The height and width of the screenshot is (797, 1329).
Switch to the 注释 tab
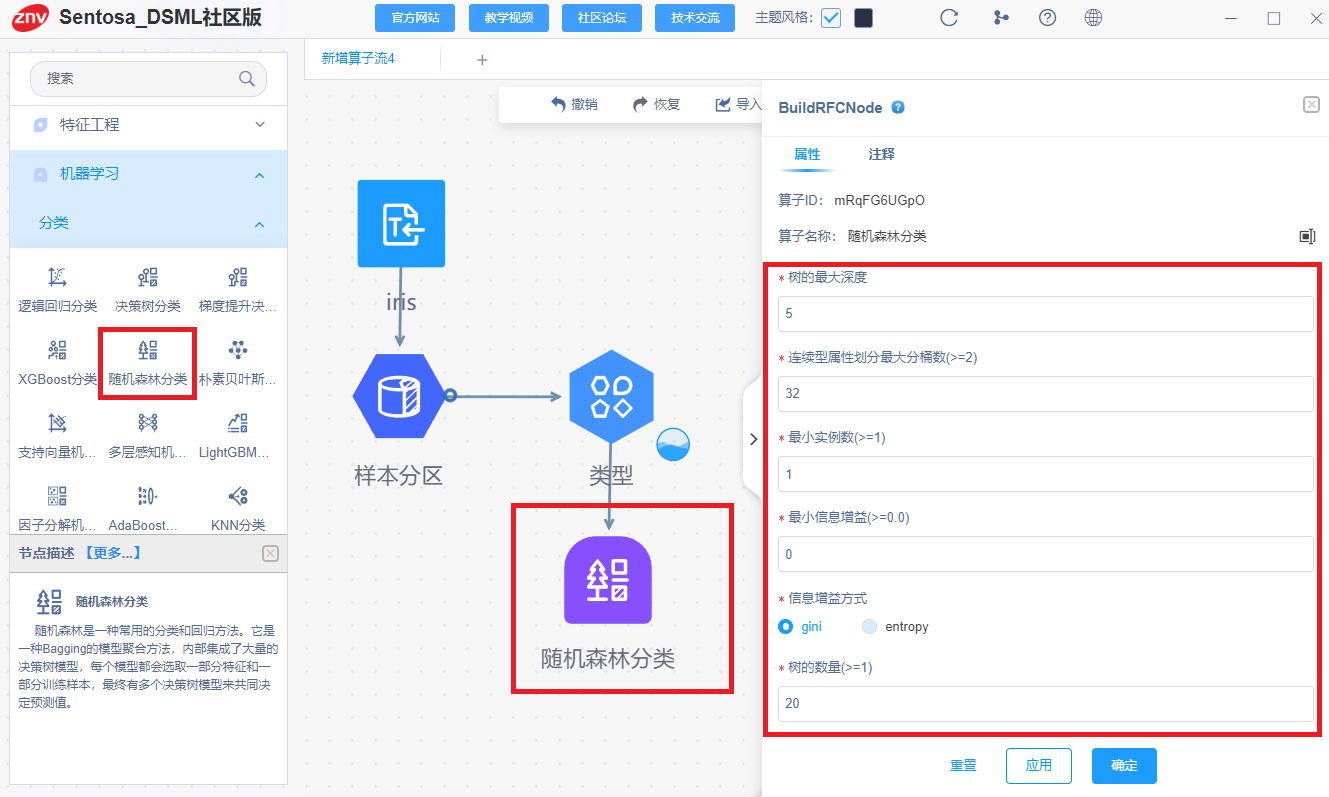[x=881, y=155]
